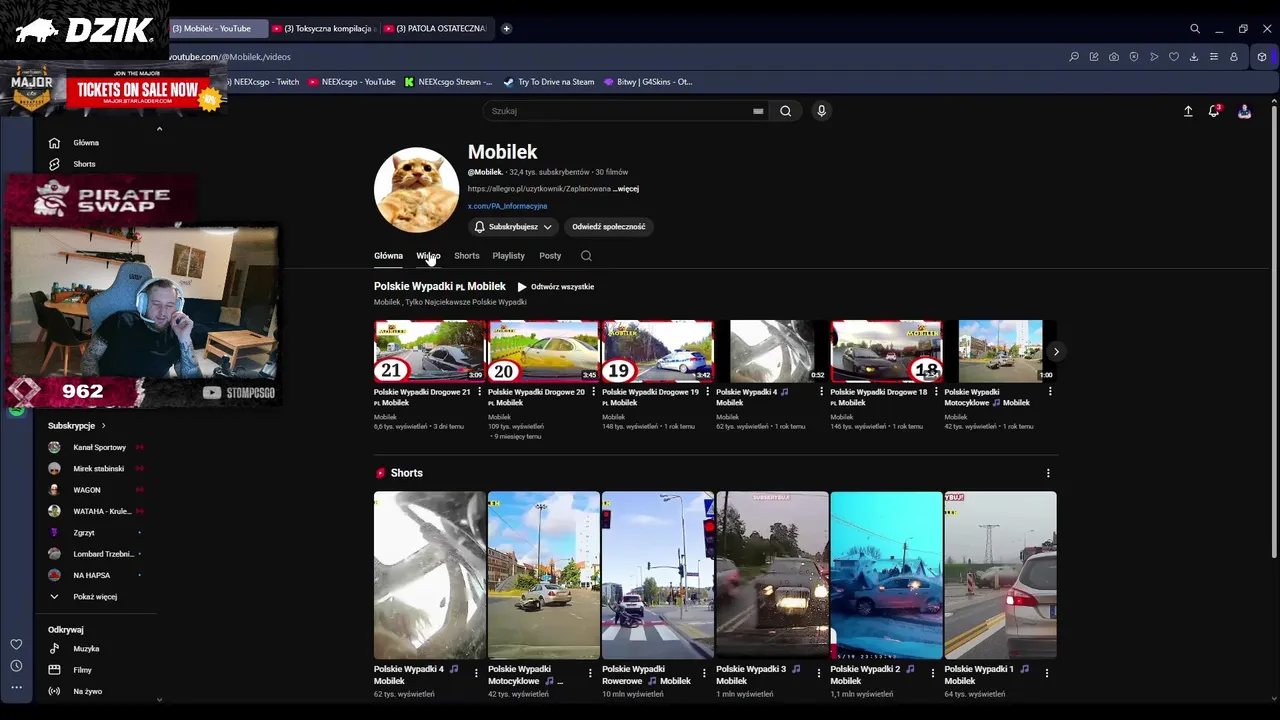Take a snapshot with browser camera icon
Screen dimensions: 1280x720
coord(1114,57)
